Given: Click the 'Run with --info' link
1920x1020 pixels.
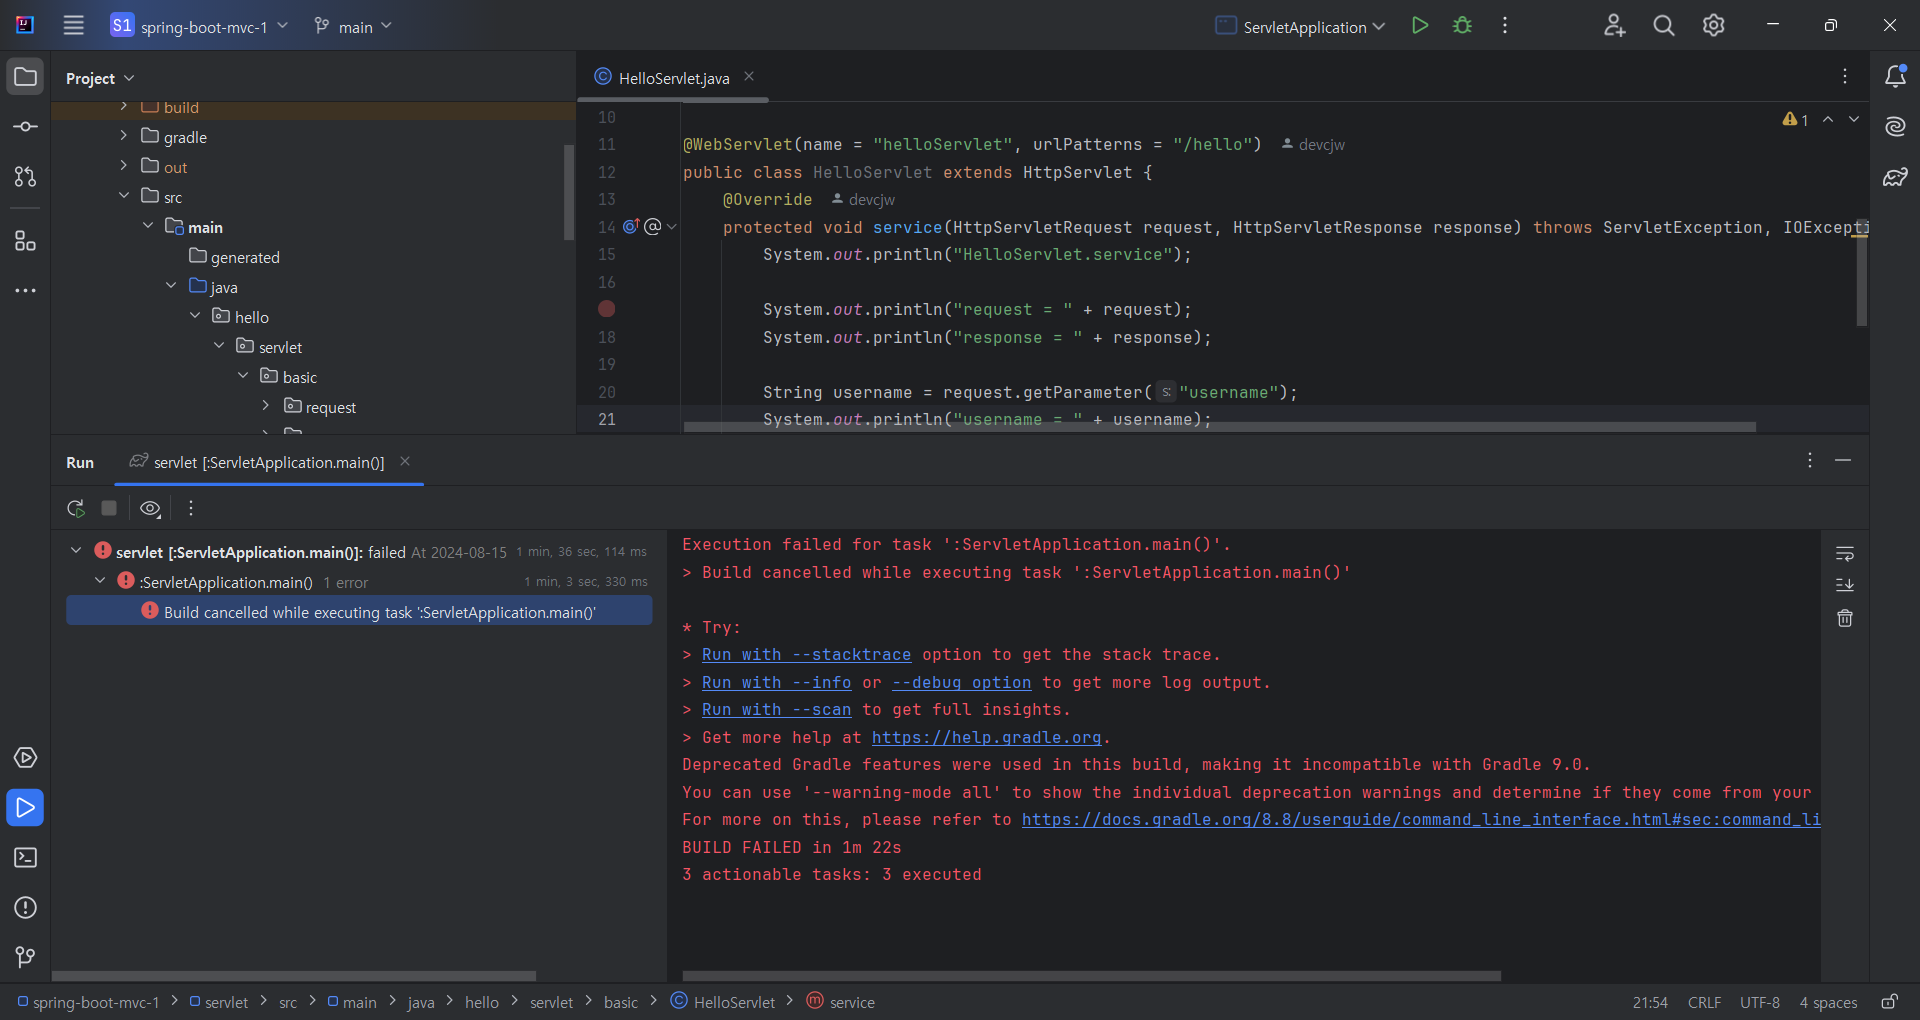Looking at the screenshot, I should pos(776,683).
